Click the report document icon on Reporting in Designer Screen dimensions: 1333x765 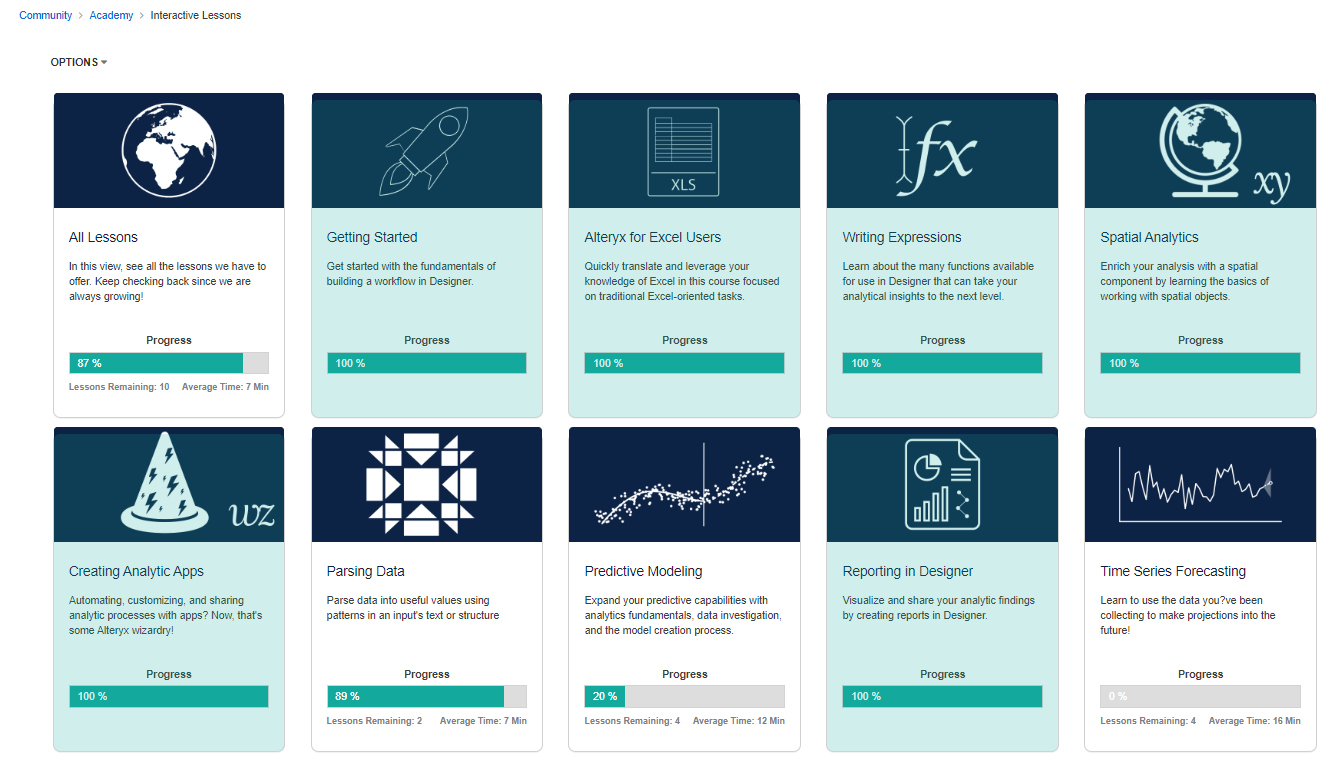[x=941, y=484]
